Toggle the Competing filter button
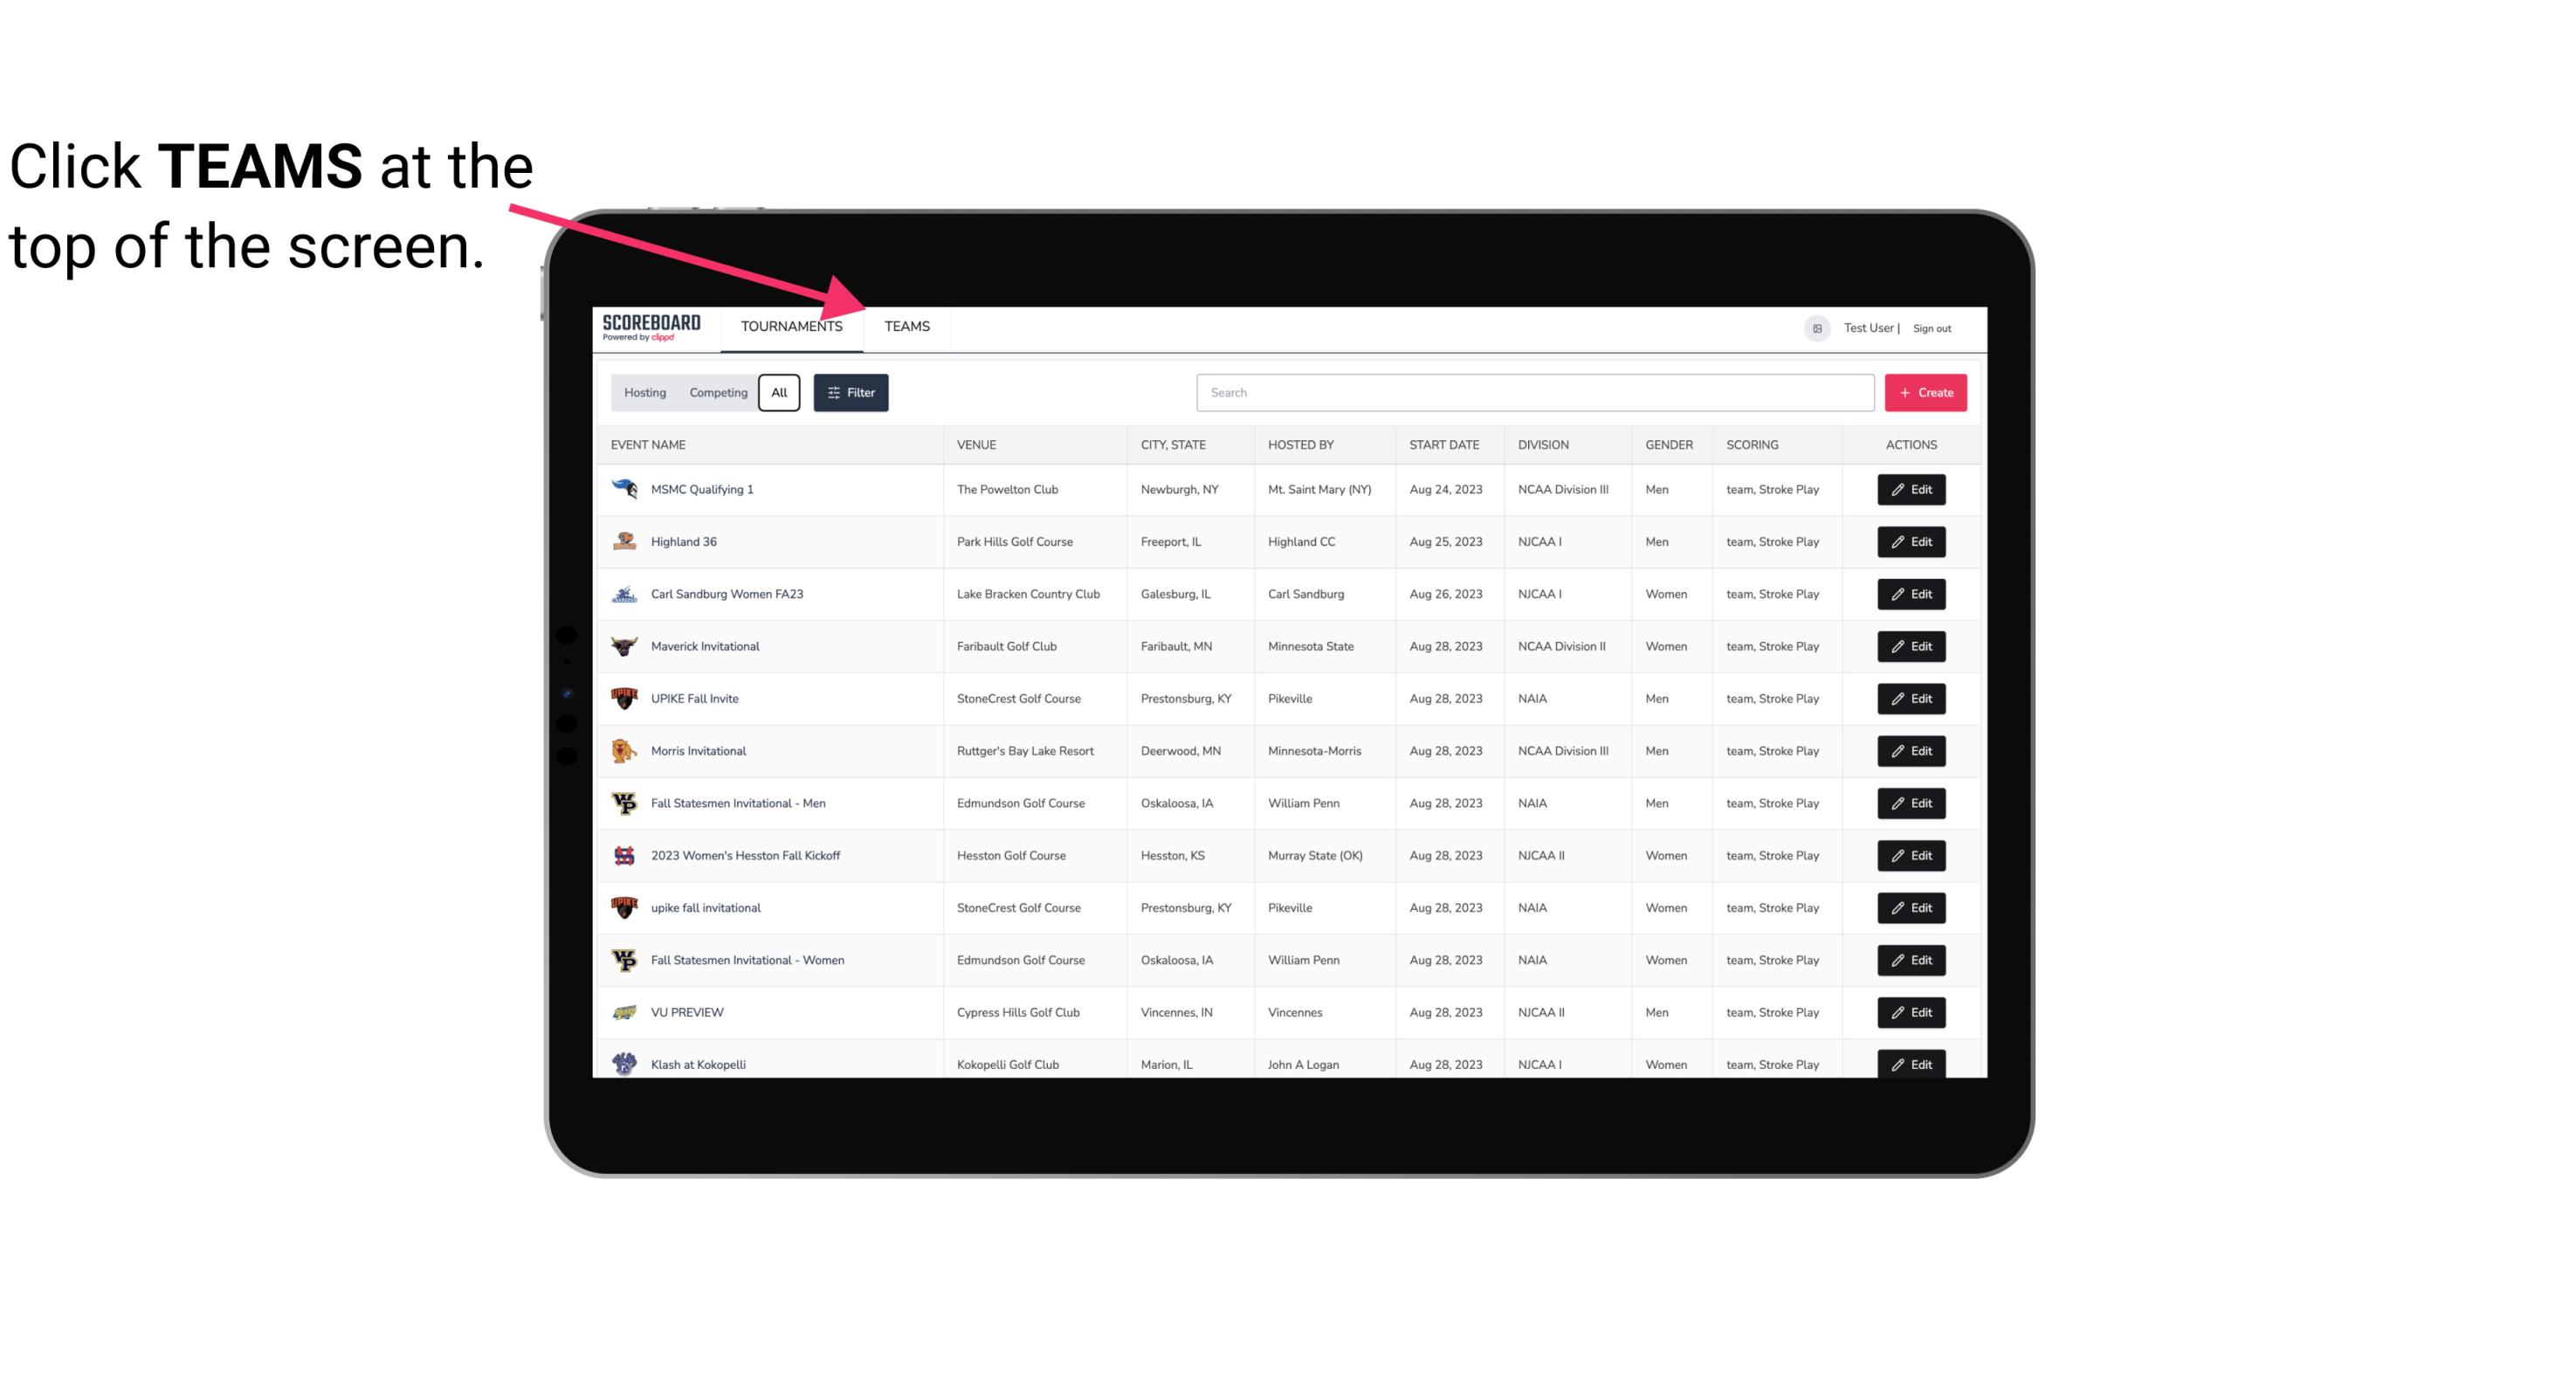The height and width of the screenshot is (1386, 2576). [x=715, y=393]
